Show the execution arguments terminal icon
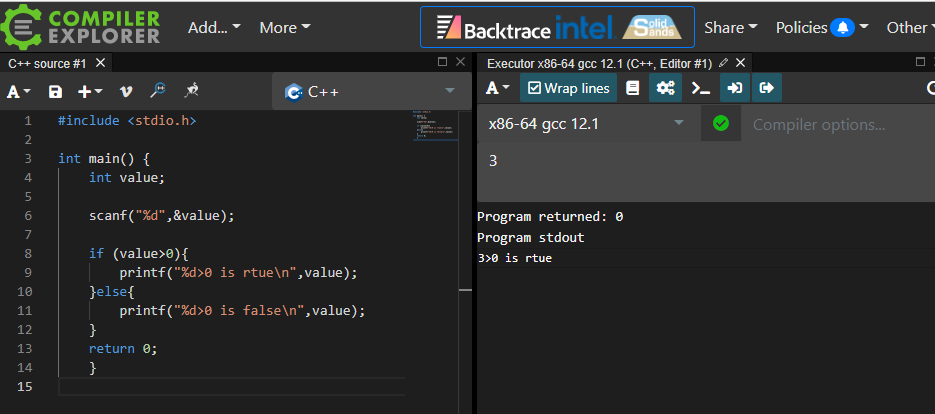 point(701,88)
